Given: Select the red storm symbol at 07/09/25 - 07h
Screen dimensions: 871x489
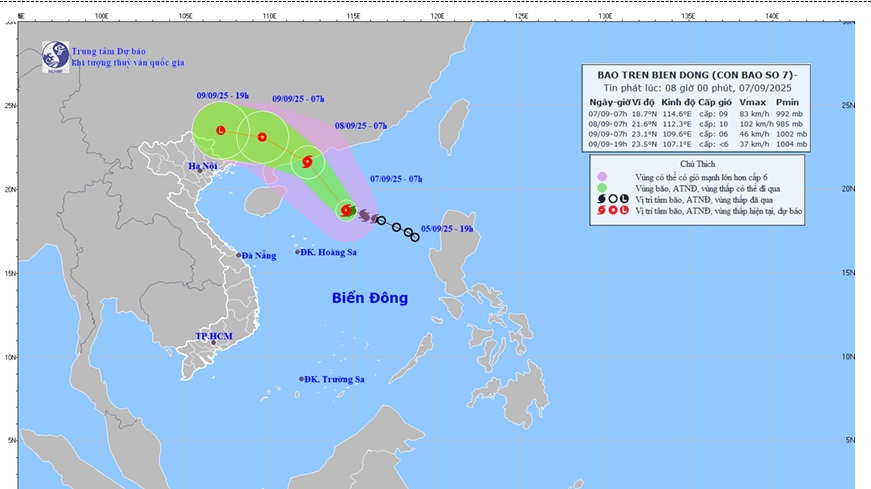Looking at the screenshot, I should (346, 211).
